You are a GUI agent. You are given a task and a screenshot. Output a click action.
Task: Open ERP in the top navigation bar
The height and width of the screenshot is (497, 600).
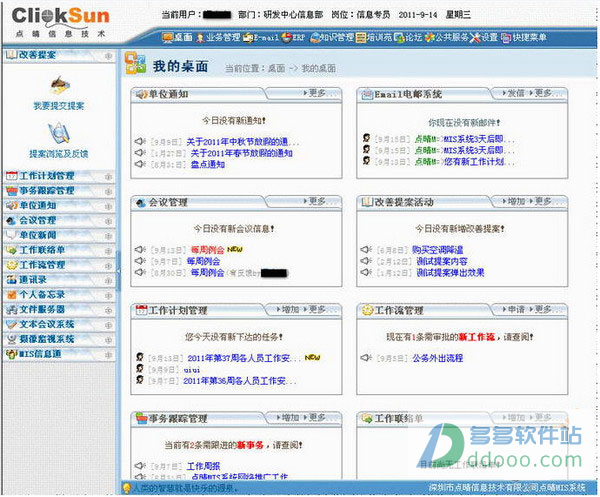pyautogui.click(x=293, y=37)
